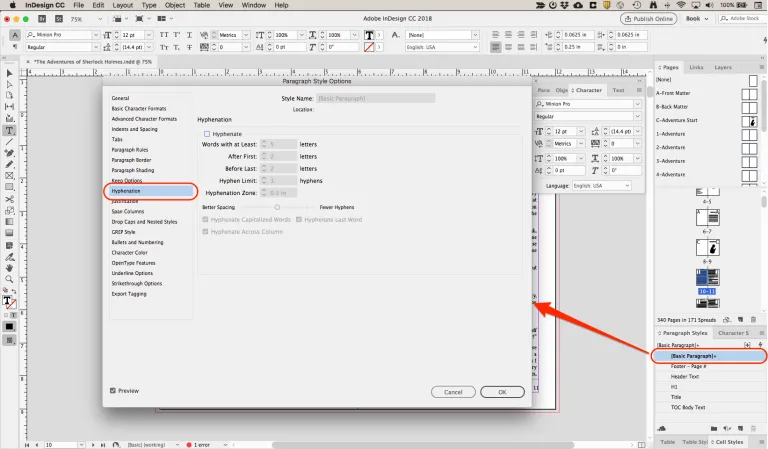Select the Hand tool

pyautogui.click(x=9, y=268)
